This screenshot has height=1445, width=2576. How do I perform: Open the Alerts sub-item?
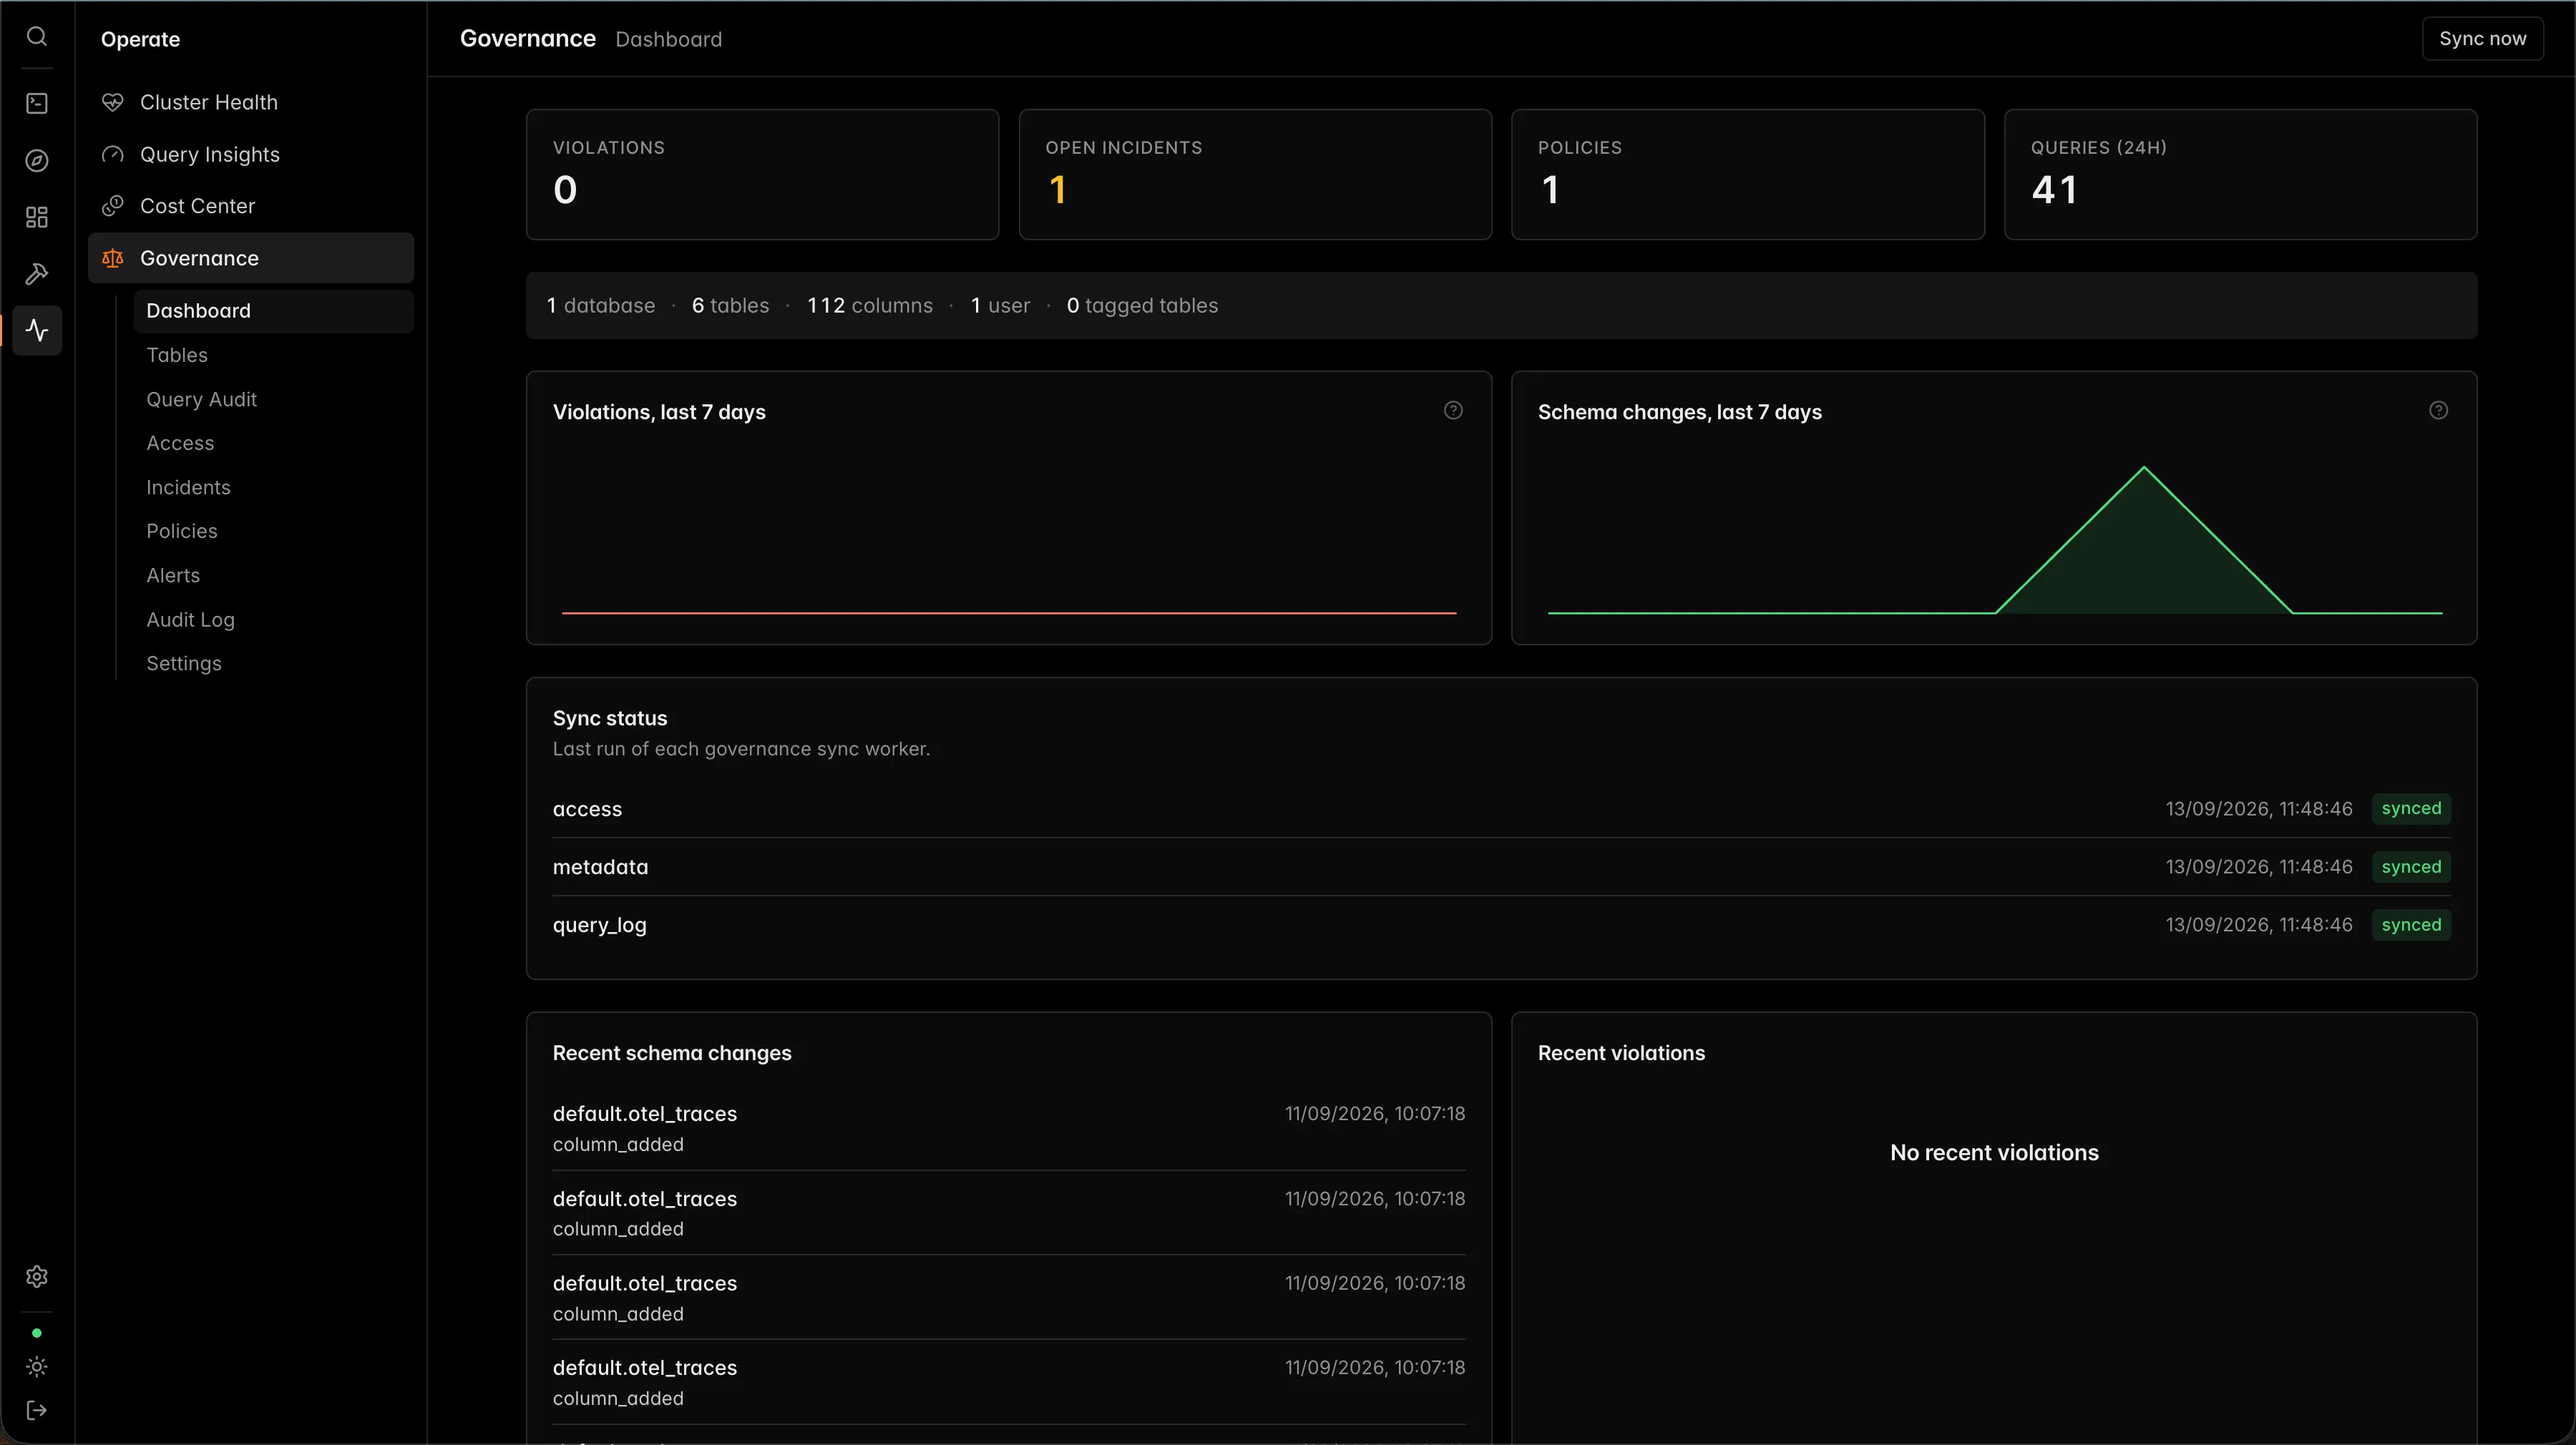pyautogui.click(x=274, y=575)
